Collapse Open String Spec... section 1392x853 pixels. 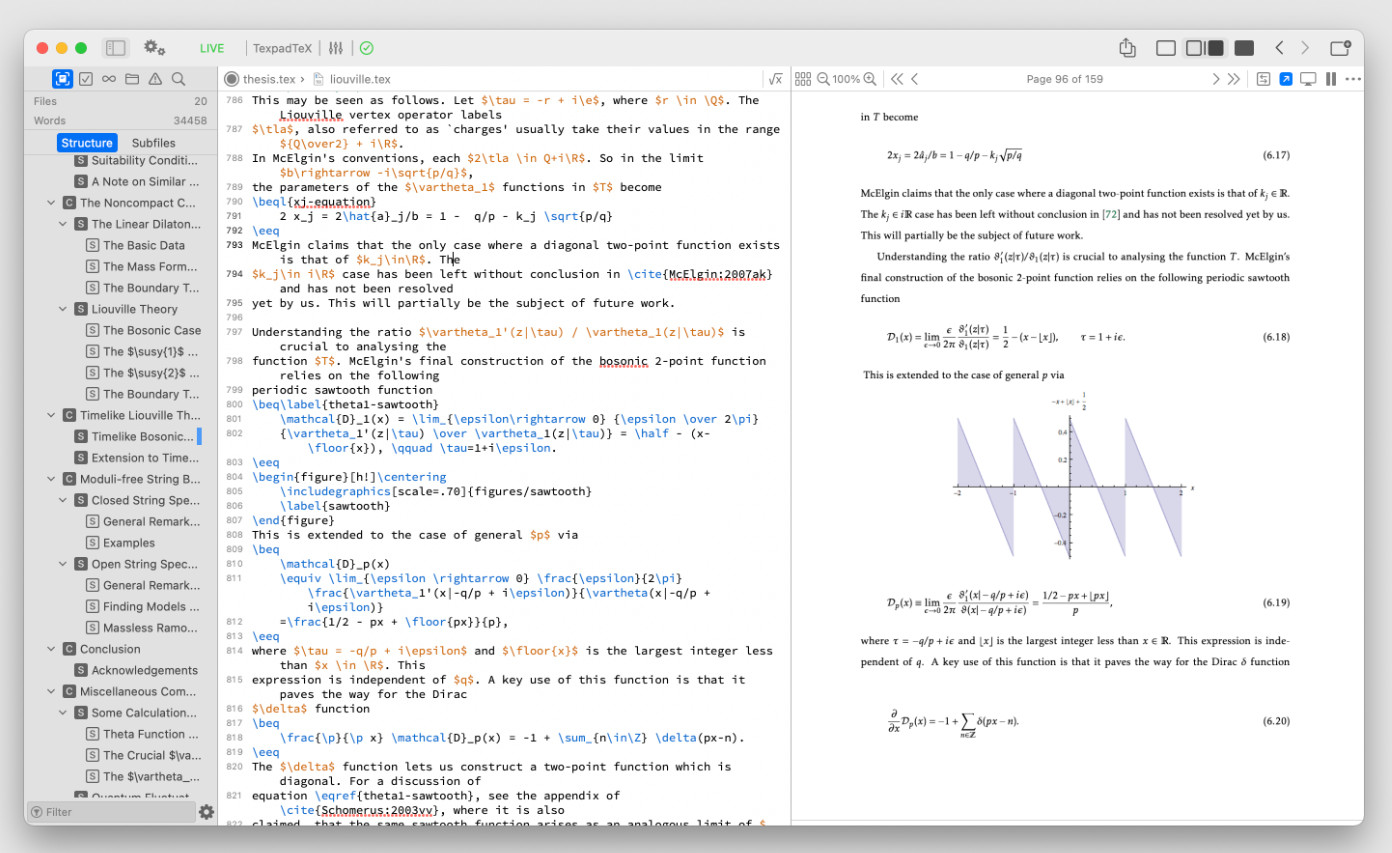click(63, 564)
